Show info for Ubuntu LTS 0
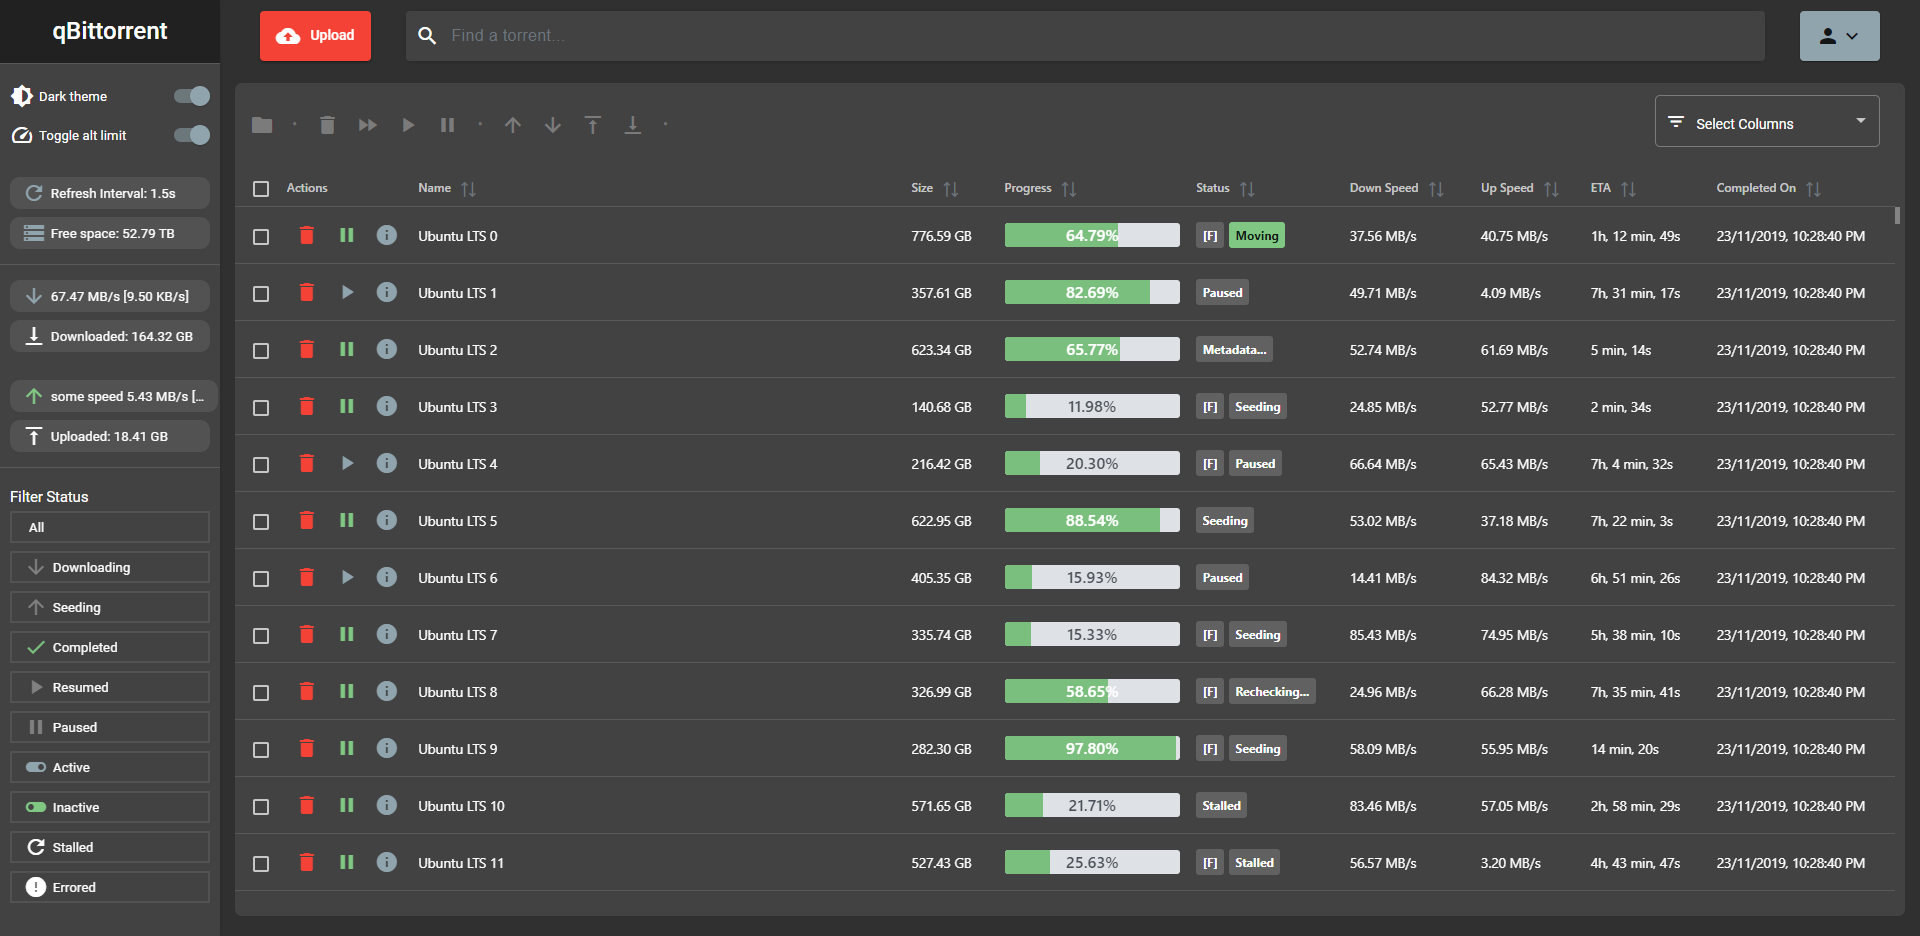The height and width of the screenshot is (936, 1920). click(x=387, y=235)
